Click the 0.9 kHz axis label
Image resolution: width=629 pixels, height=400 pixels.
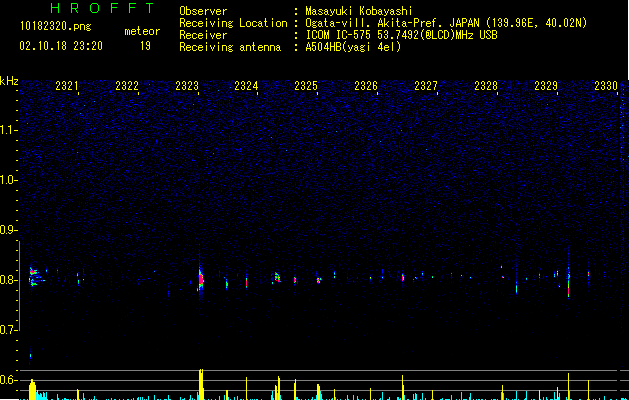tap(8, 230)
